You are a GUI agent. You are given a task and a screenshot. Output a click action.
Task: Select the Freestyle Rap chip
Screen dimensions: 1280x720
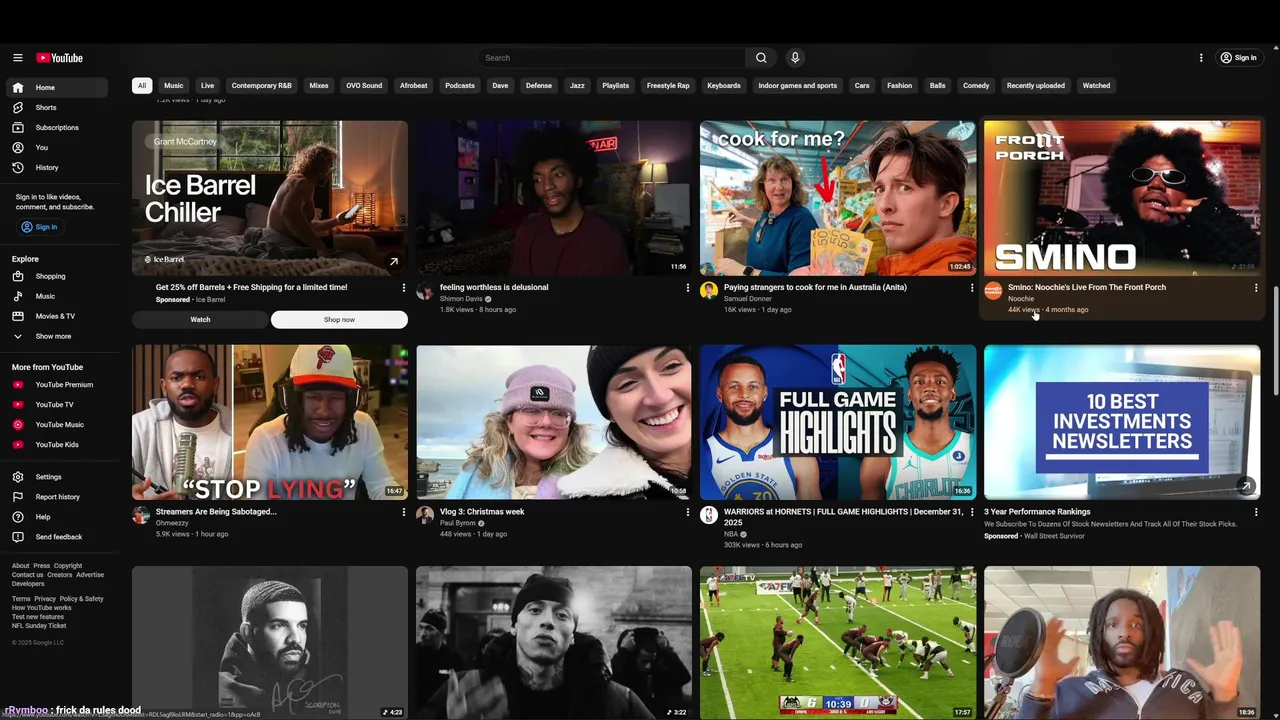tap(668, 86)
